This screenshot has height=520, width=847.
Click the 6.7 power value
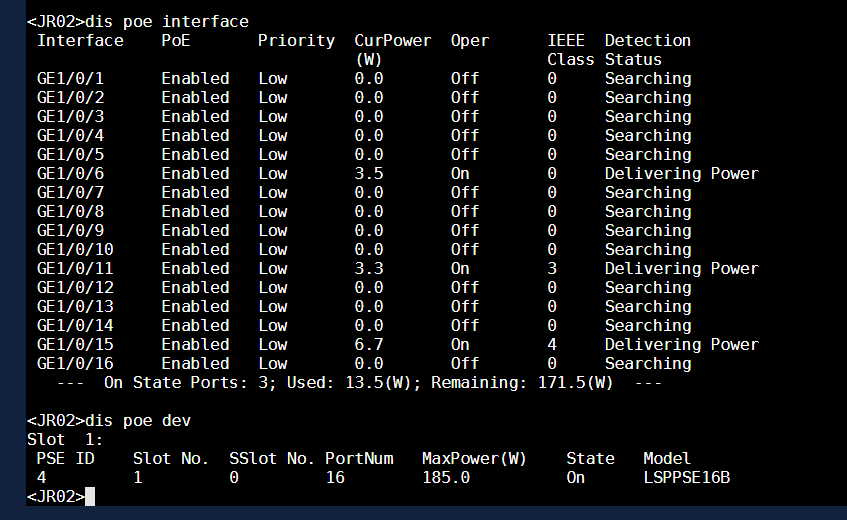[369, 345]
